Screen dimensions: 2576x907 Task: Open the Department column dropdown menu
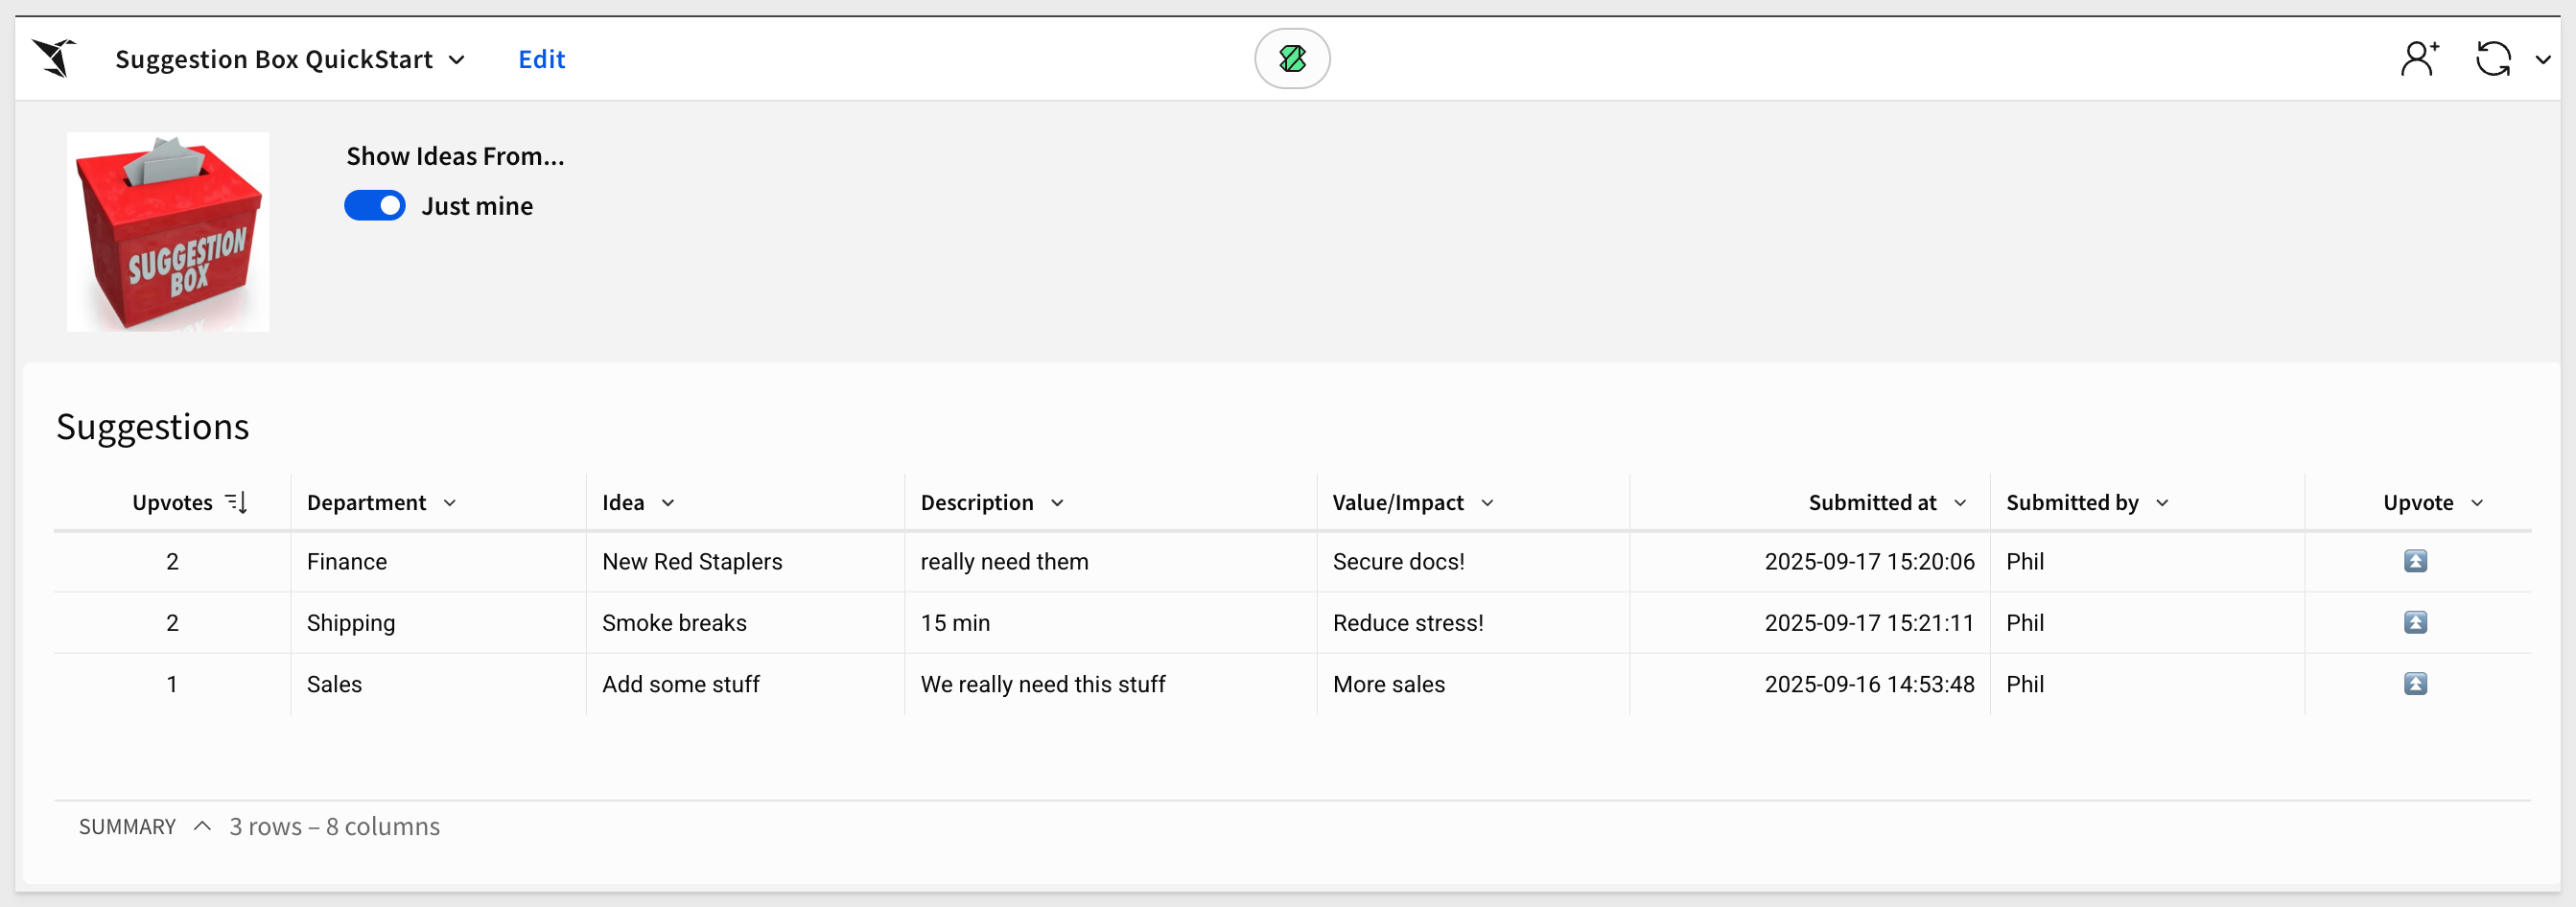450,503
